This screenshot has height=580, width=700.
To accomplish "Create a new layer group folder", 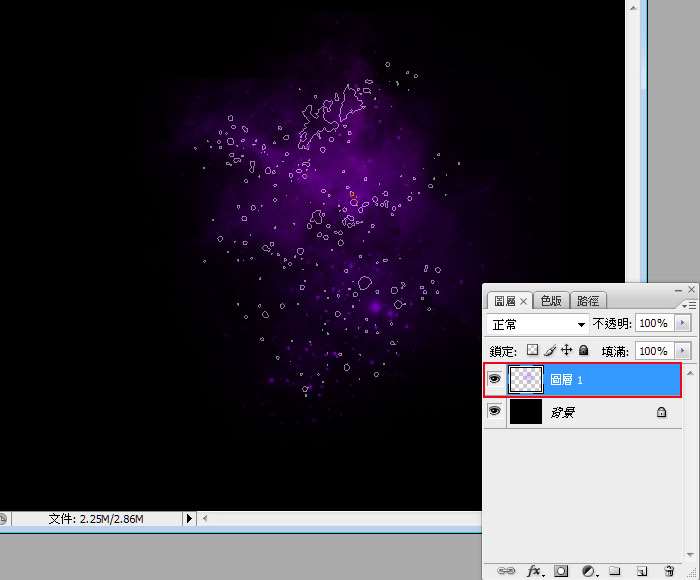I will [615, 571].
